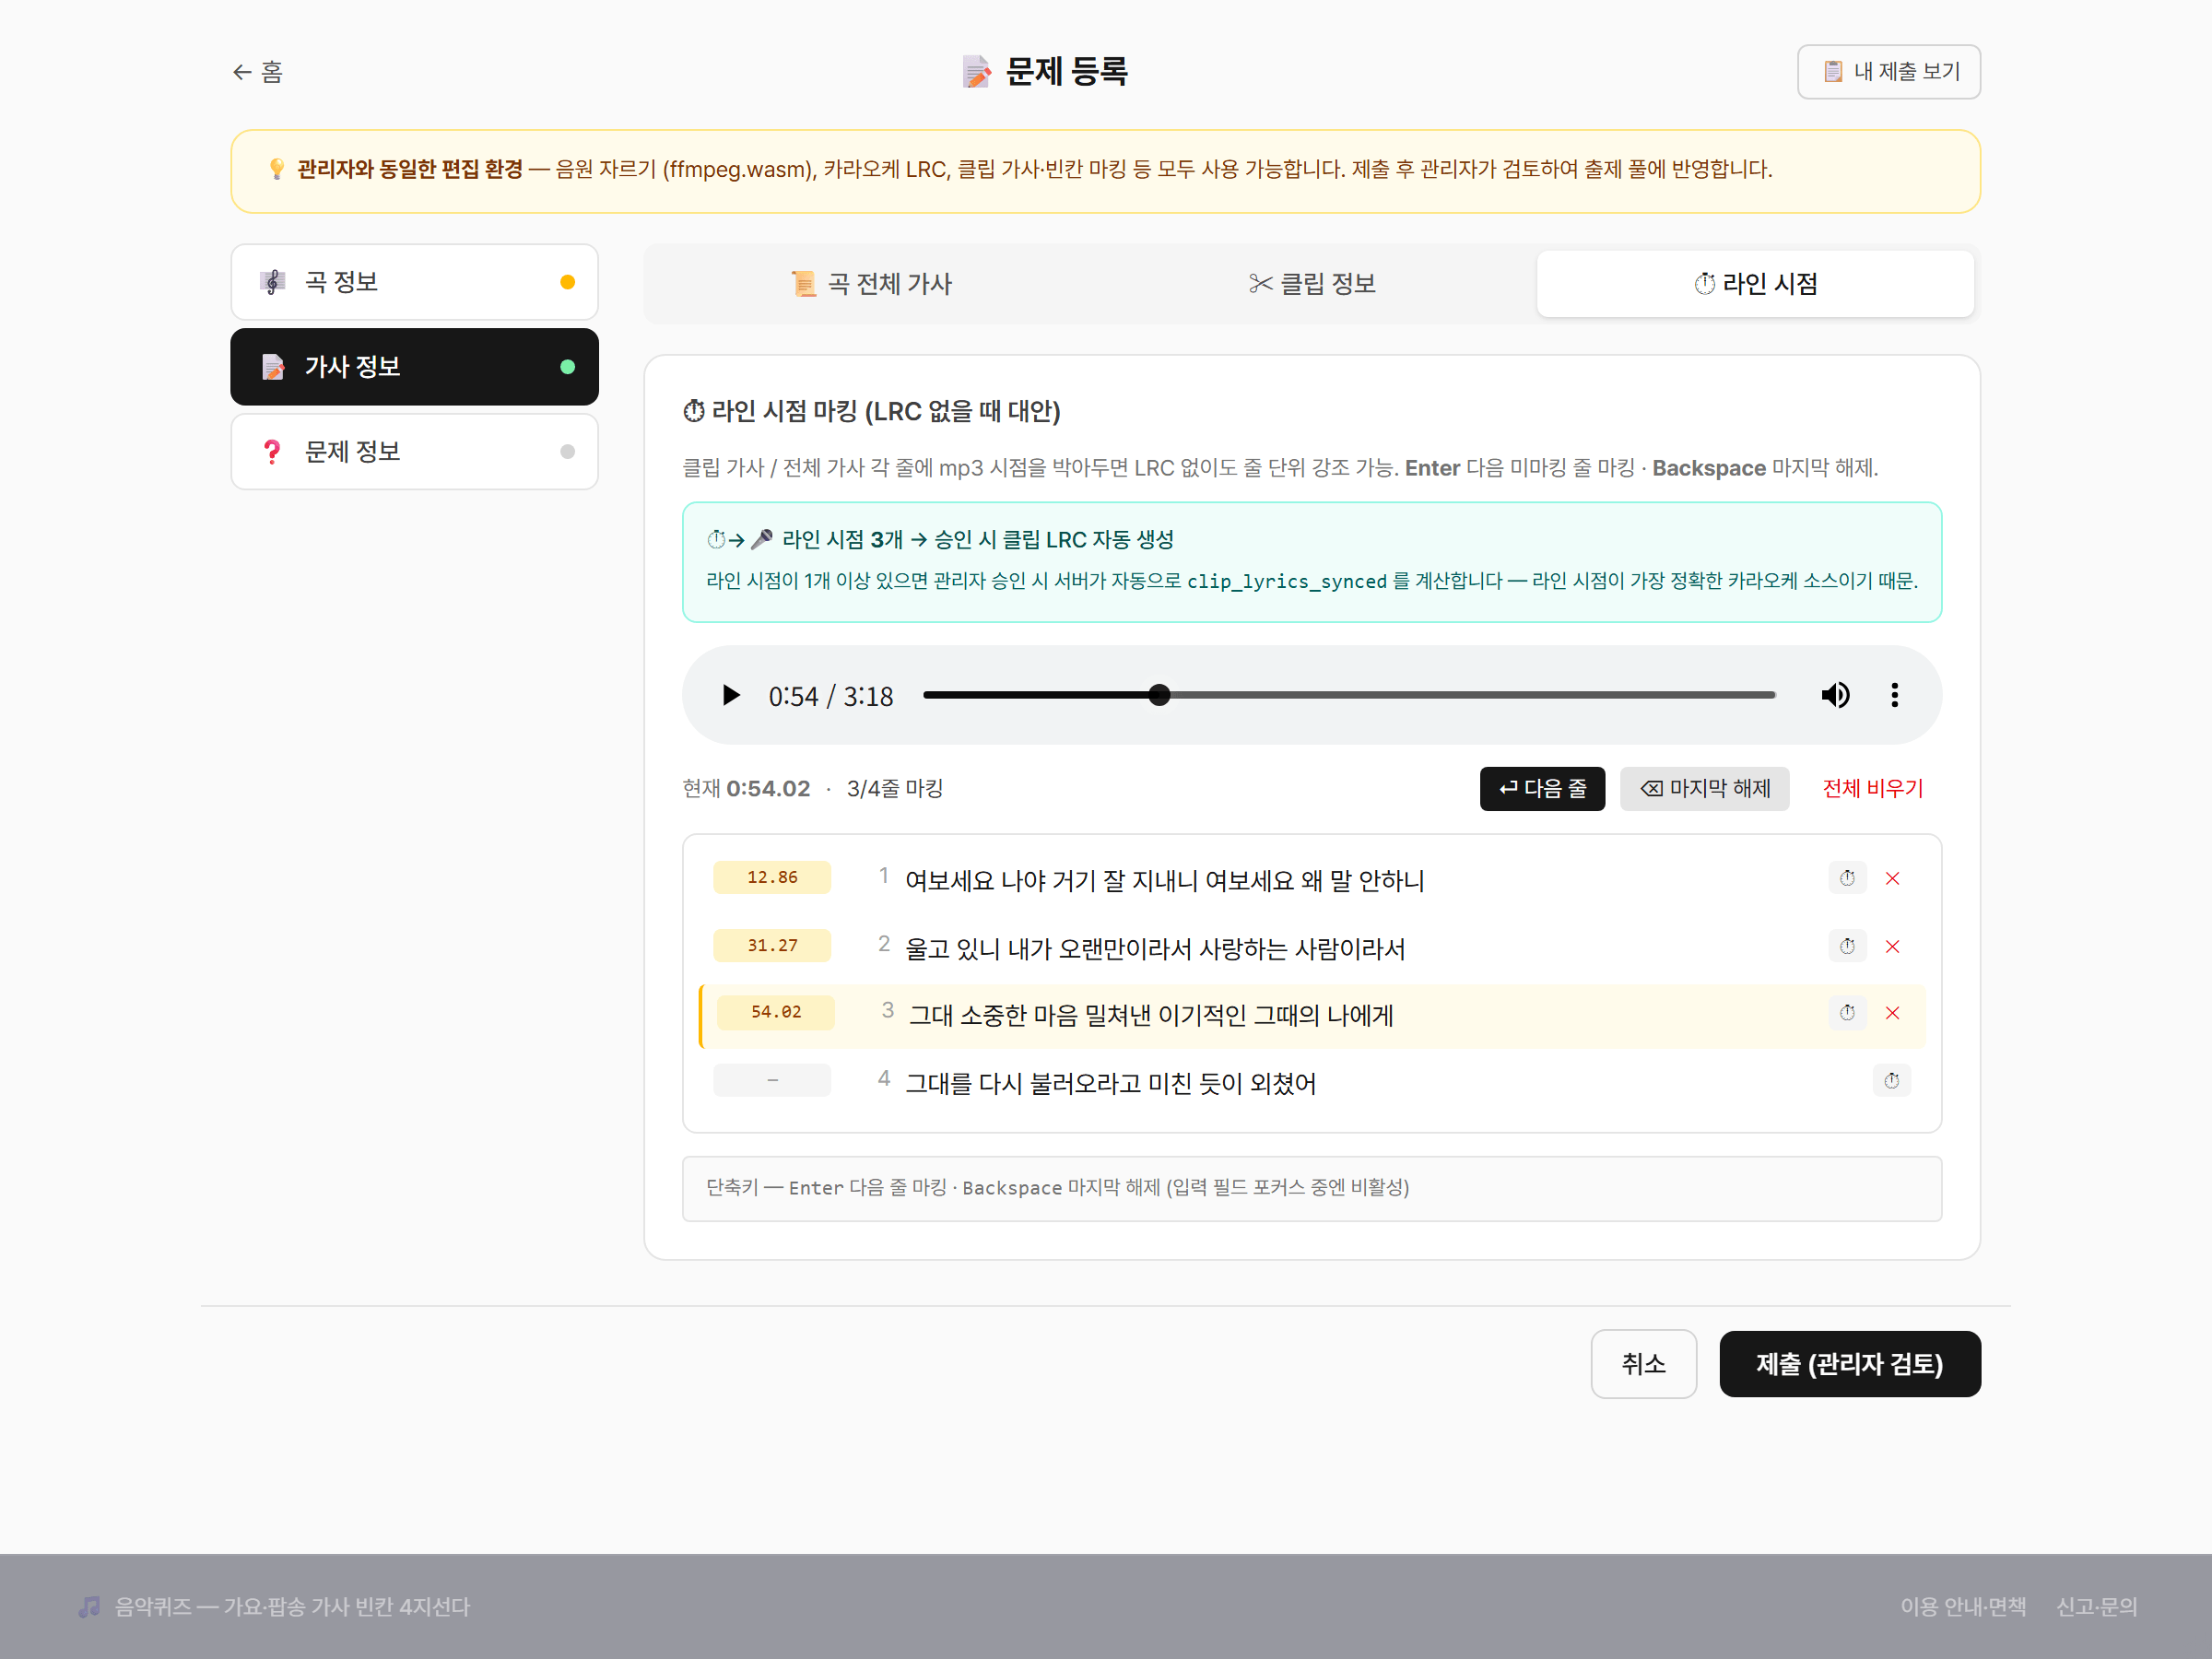Select lyric line 그대를 다시 불러오라고
This screenshot has width=2212, height=1659.
[1110, 1084]
